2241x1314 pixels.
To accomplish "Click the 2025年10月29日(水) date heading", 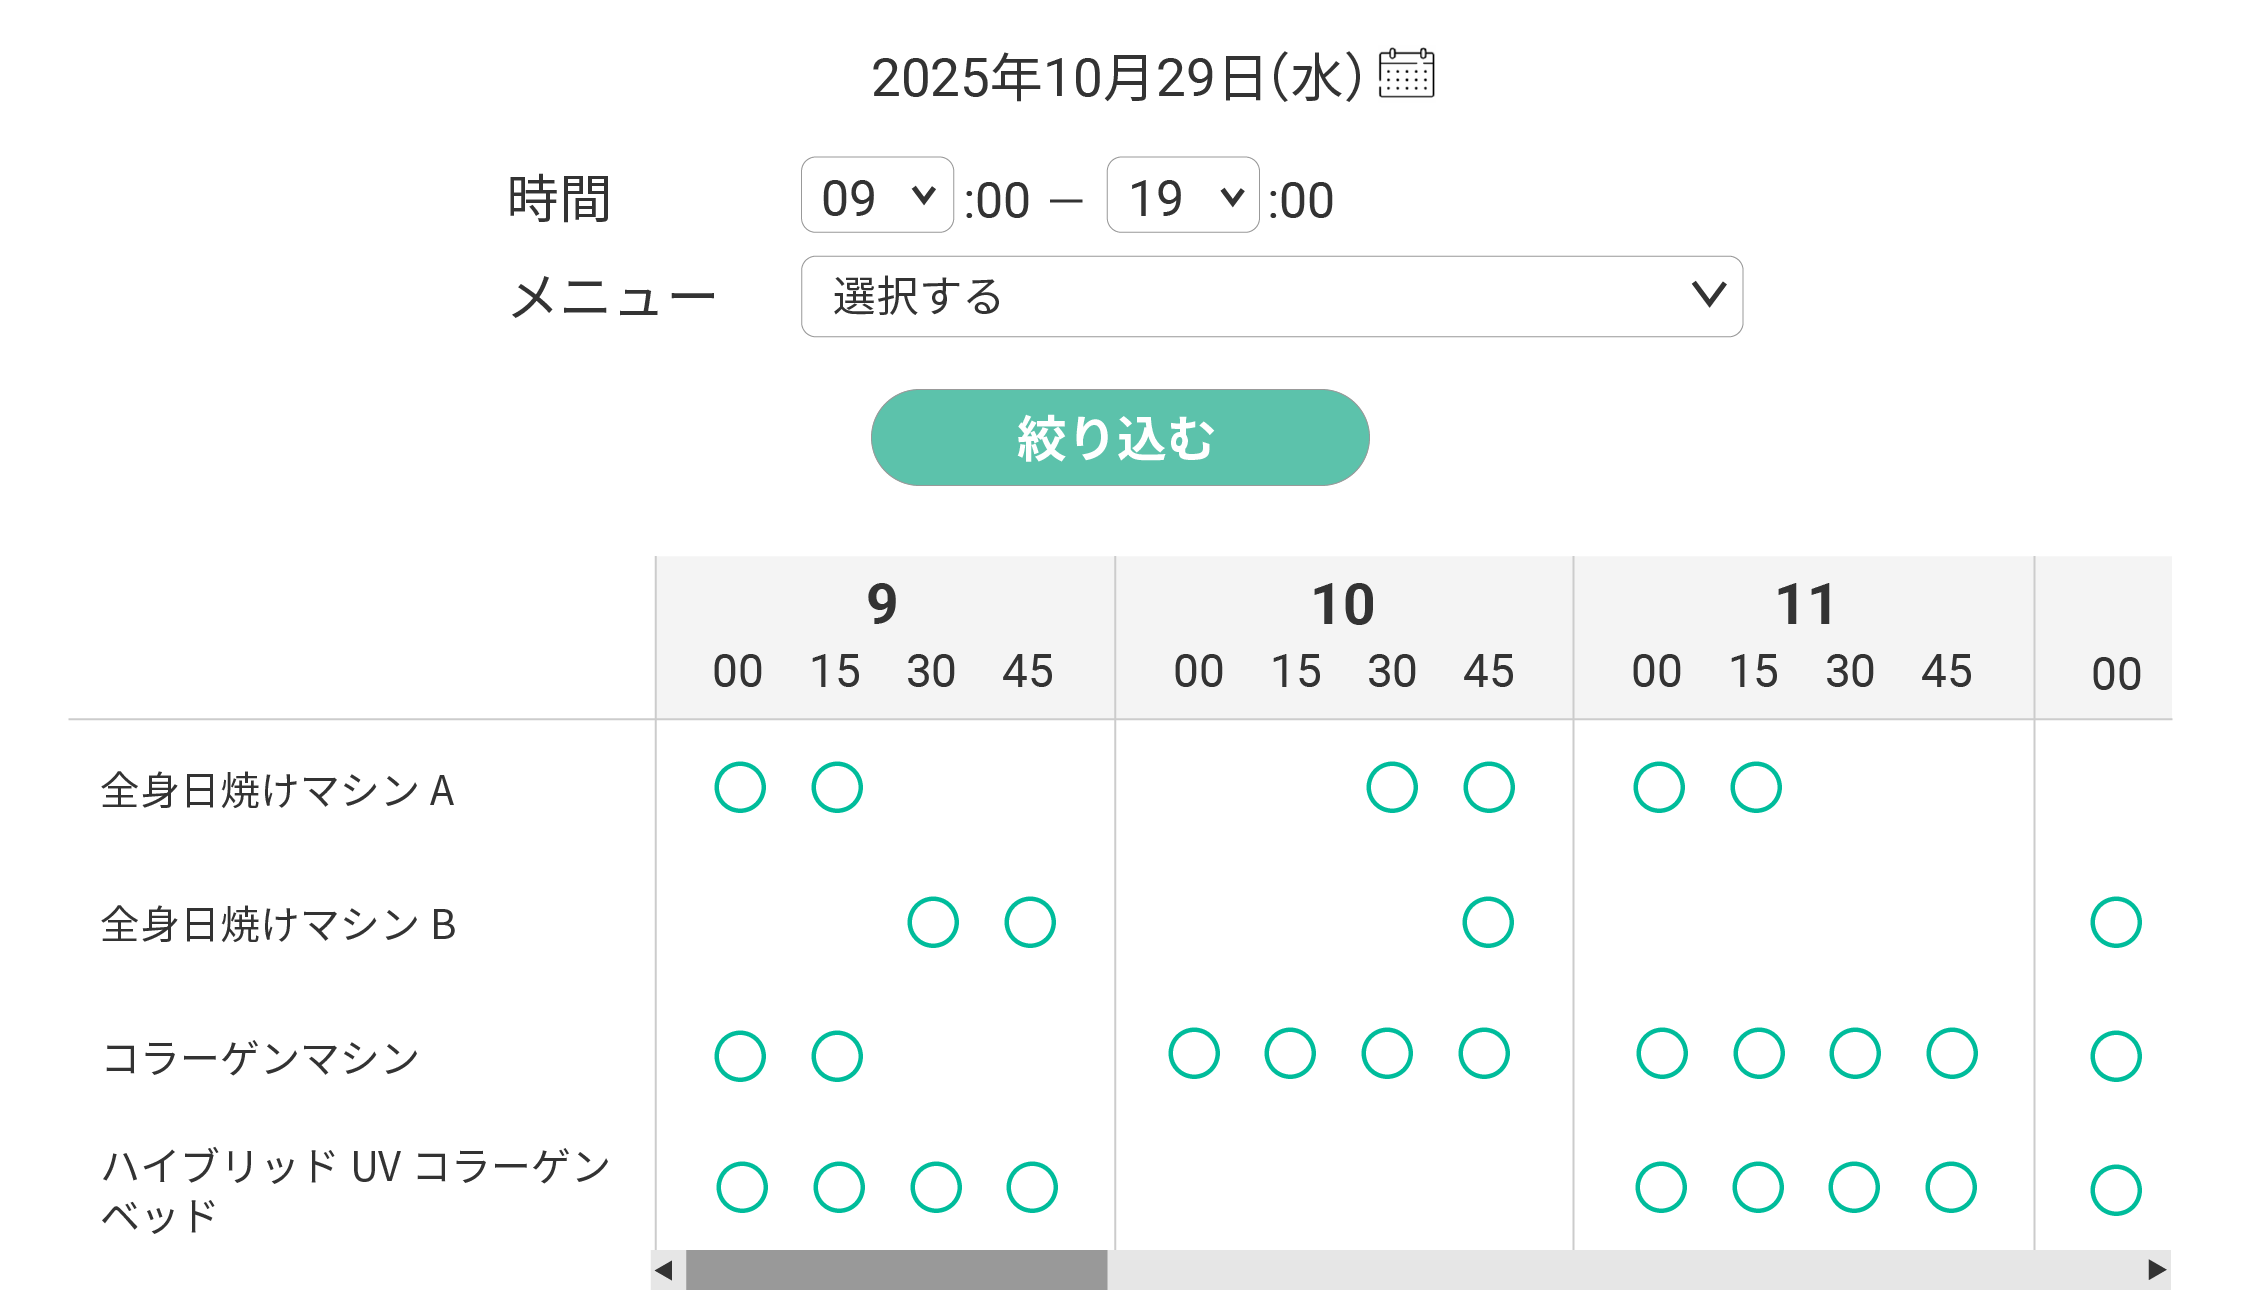I will click(1116, 78).
